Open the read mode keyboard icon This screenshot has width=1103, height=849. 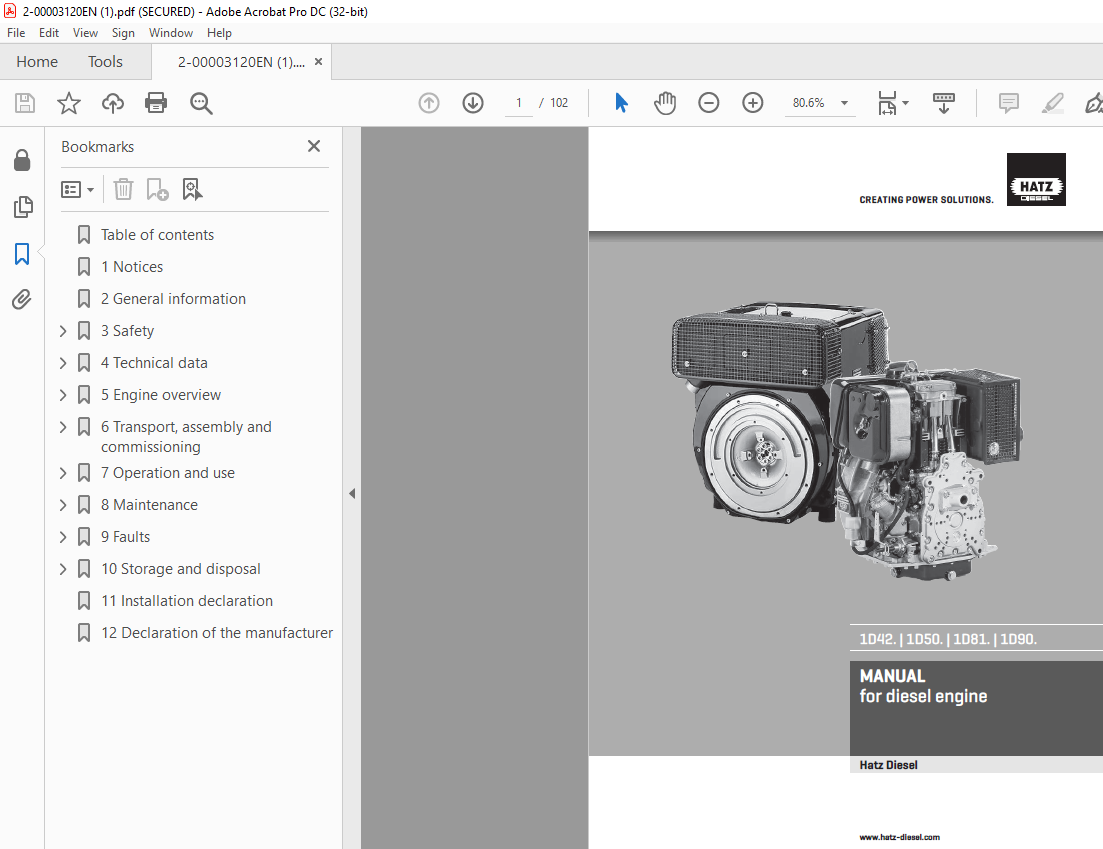coord(943,103)
